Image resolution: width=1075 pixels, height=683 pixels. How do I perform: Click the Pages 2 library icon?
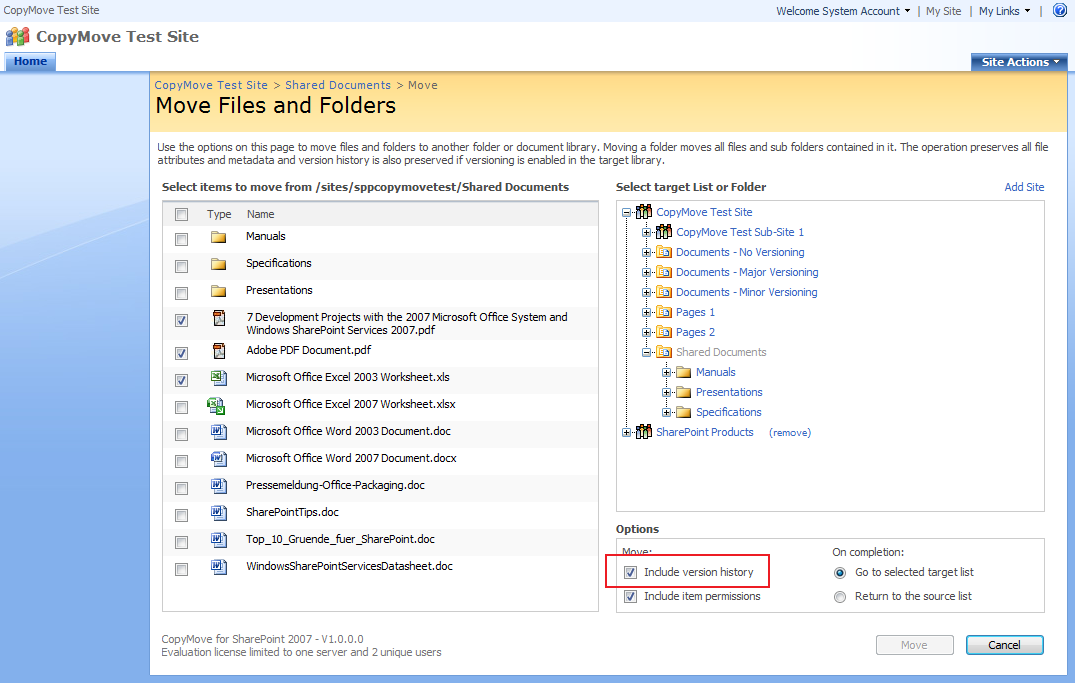[x=664, y=332]
